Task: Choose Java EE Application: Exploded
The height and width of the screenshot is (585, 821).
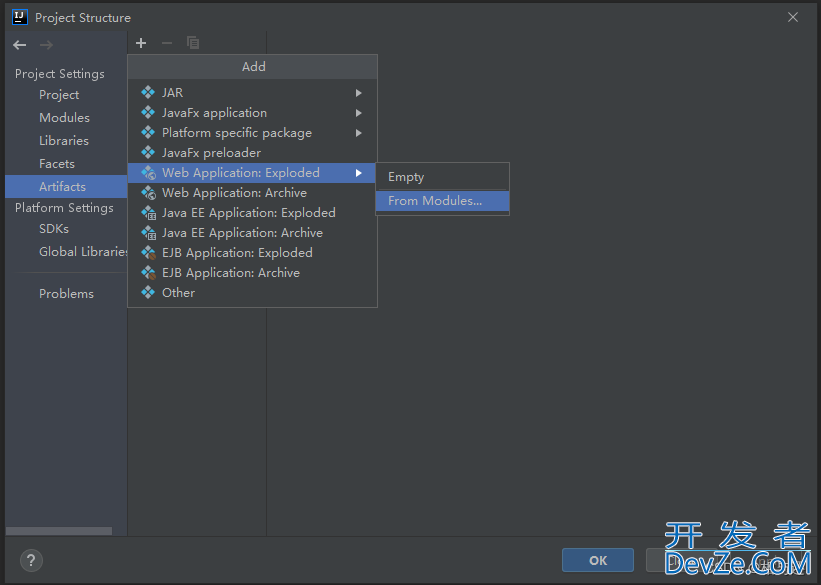Action: [x=252, y=213]
